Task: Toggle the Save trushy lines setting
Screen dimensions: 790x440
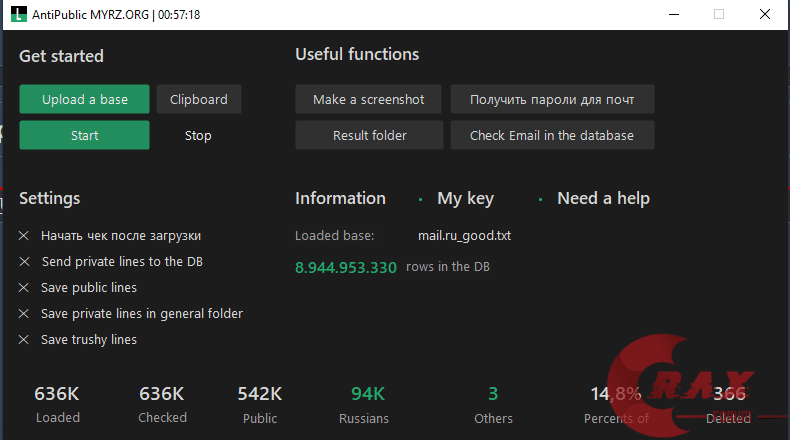Action: point(24,340)
